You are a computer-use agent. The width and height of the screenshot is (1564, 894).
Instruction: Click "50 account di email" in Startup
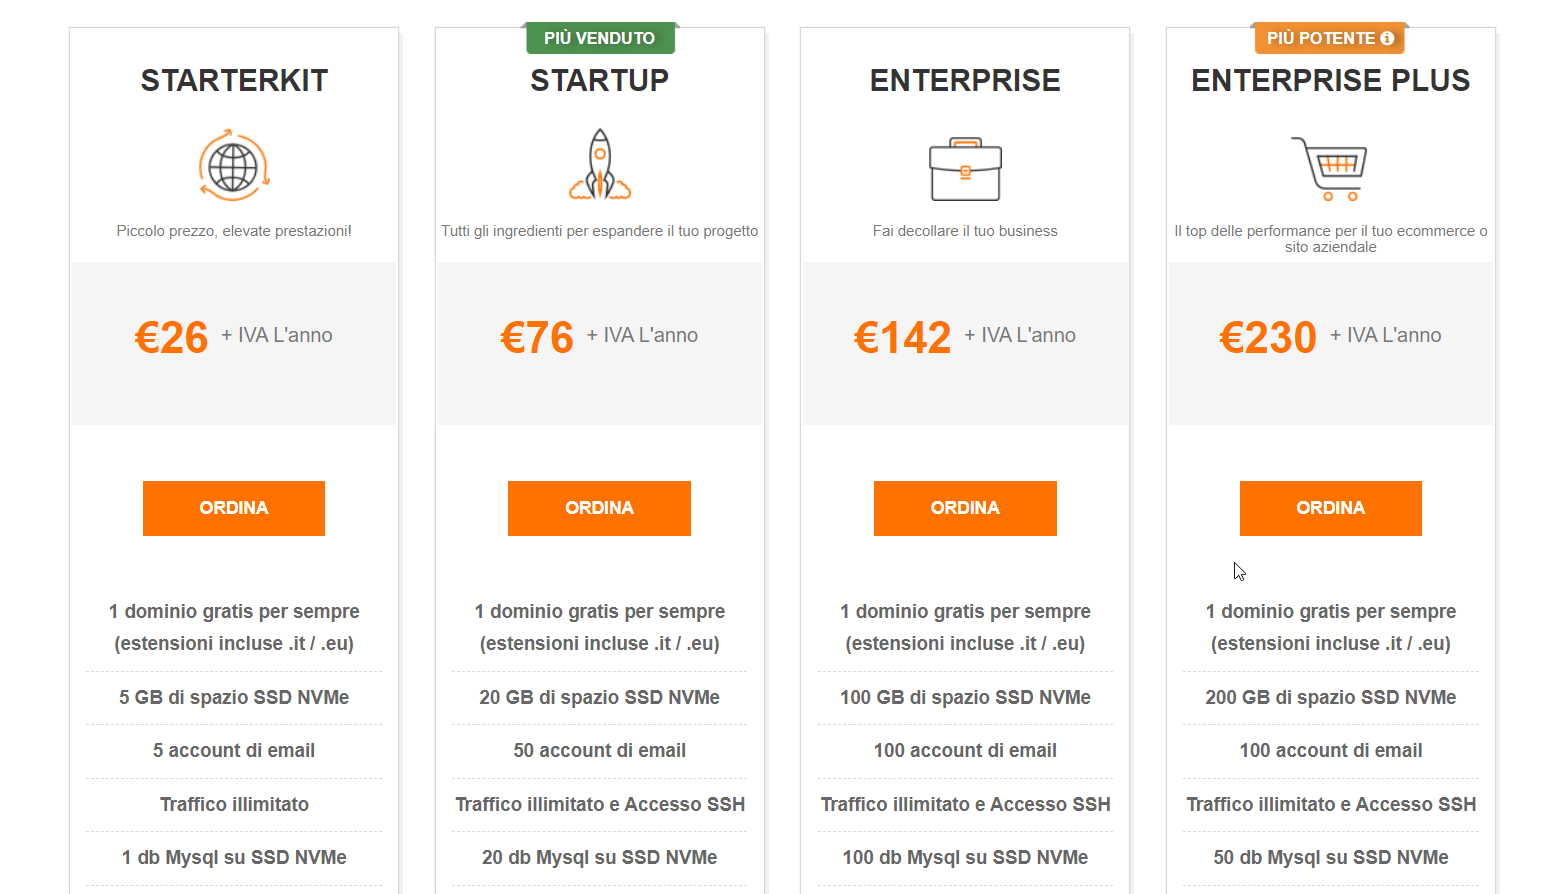tap(600, 751)
